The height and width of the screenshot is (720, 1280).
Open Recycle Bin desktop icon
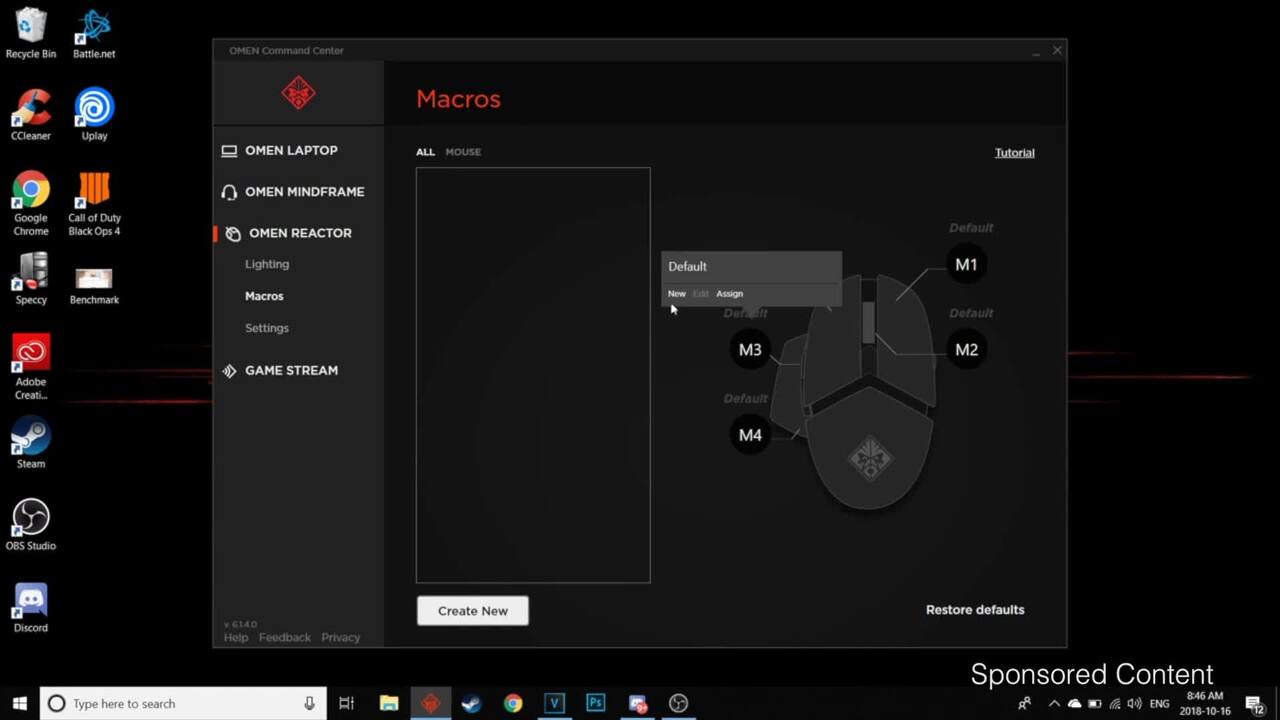coord(31,34)
